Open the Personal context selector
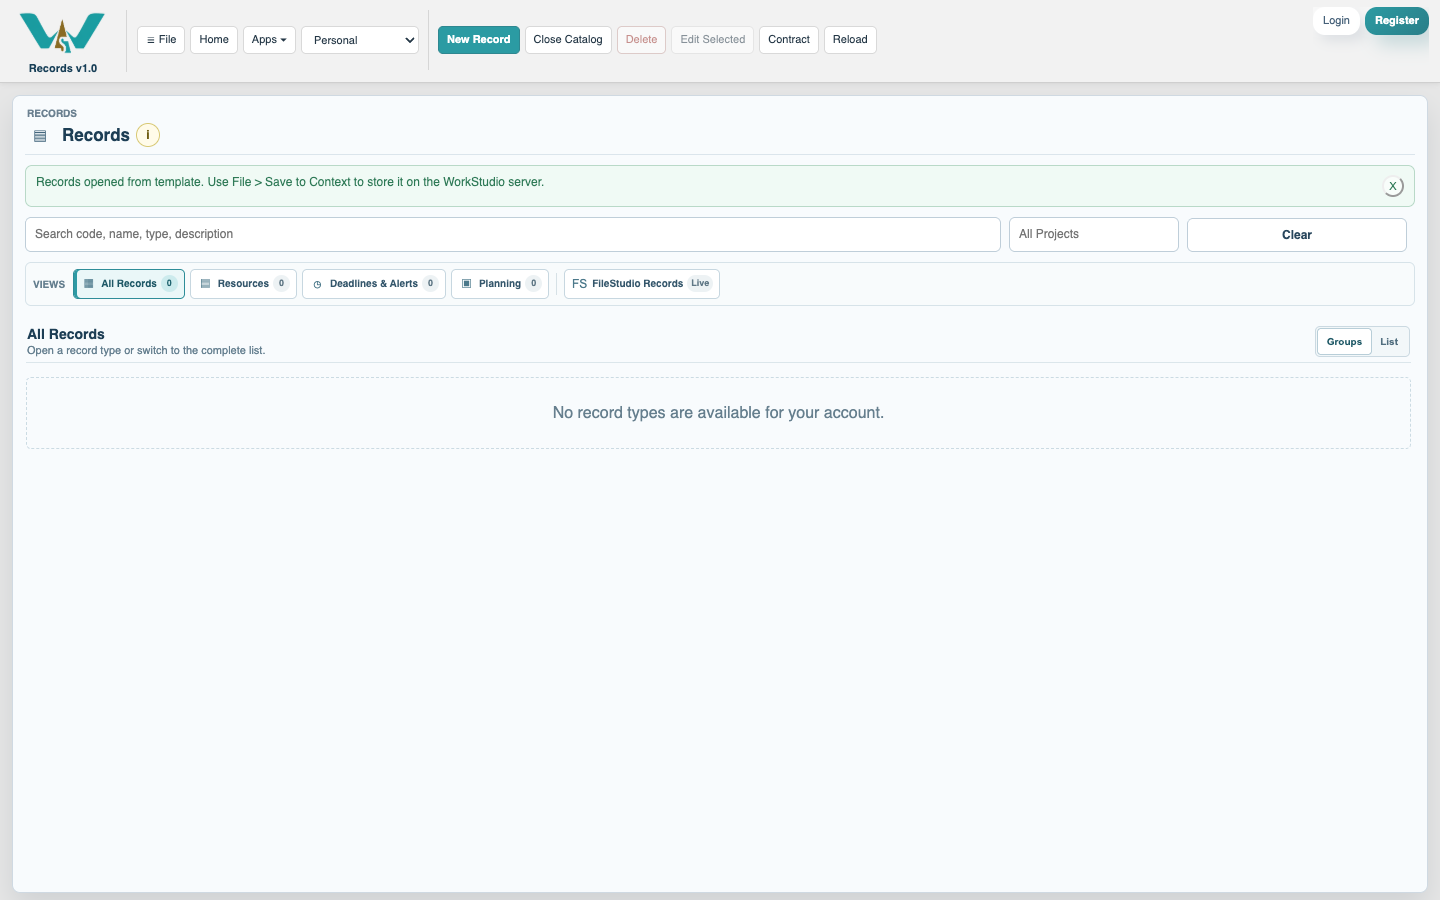 pos(360,40)
